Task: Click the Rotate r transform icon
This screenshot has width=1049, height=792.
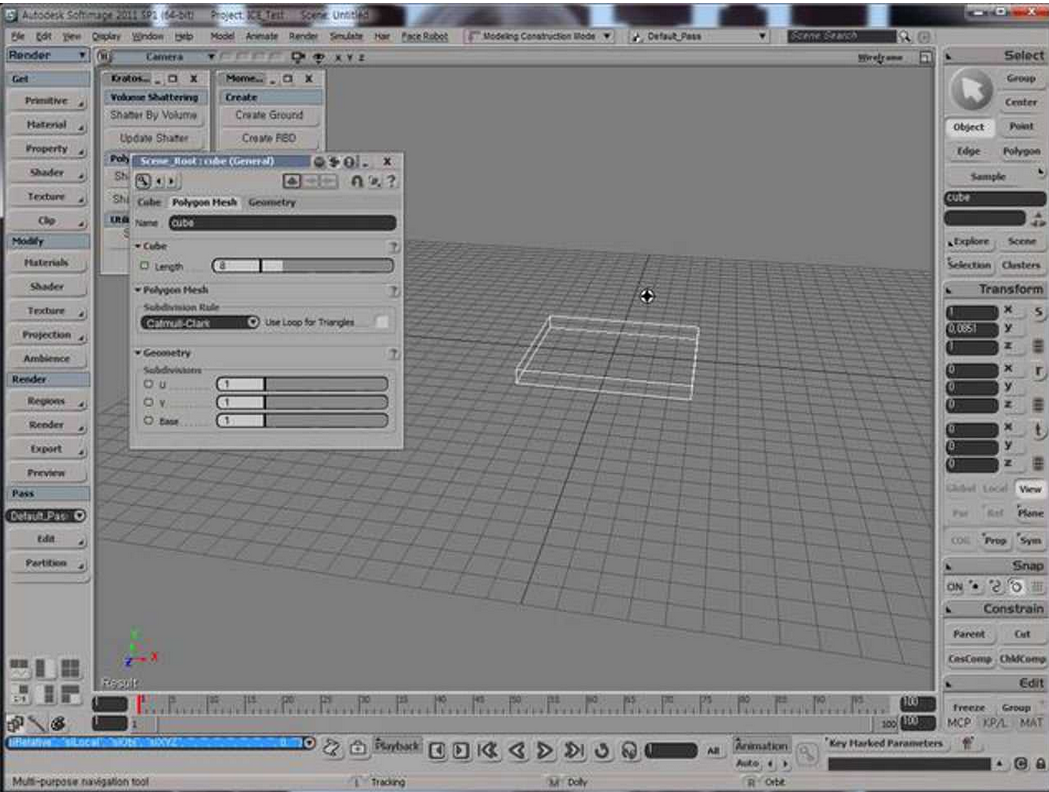Action: [1038, 371]
